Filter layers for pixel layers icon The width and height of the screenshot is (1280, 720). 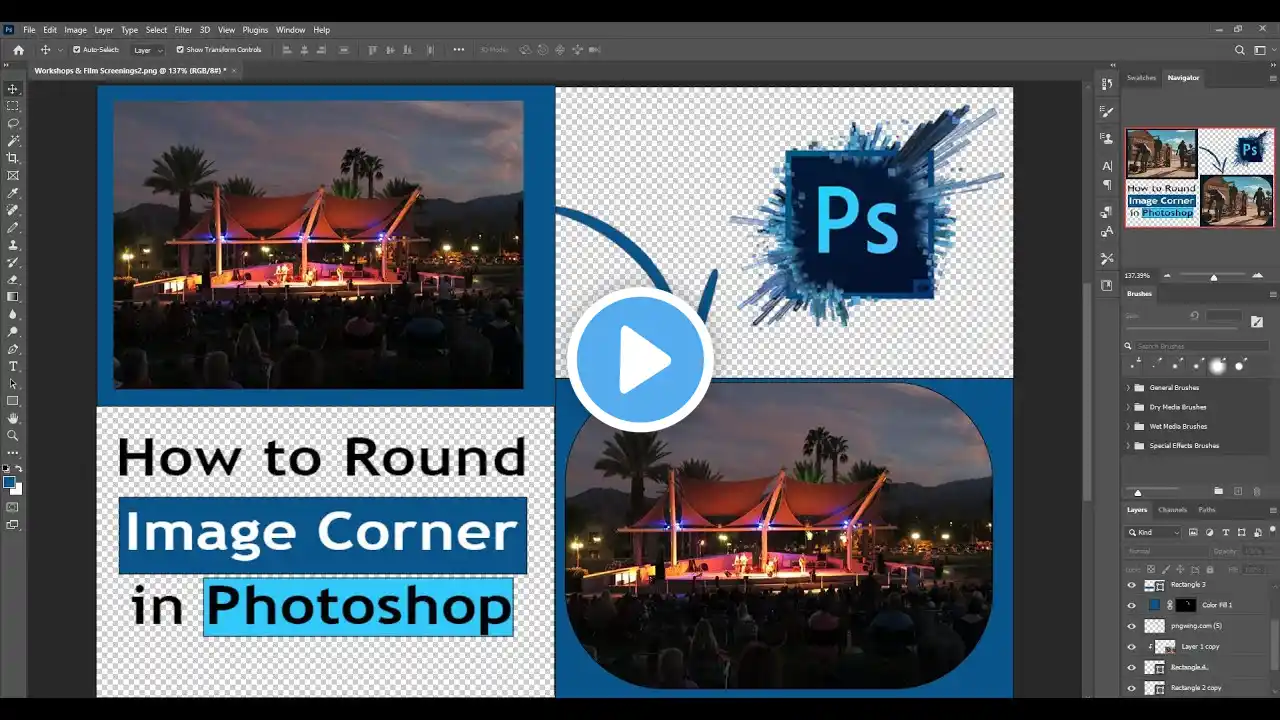click(x=1194, y=532)
